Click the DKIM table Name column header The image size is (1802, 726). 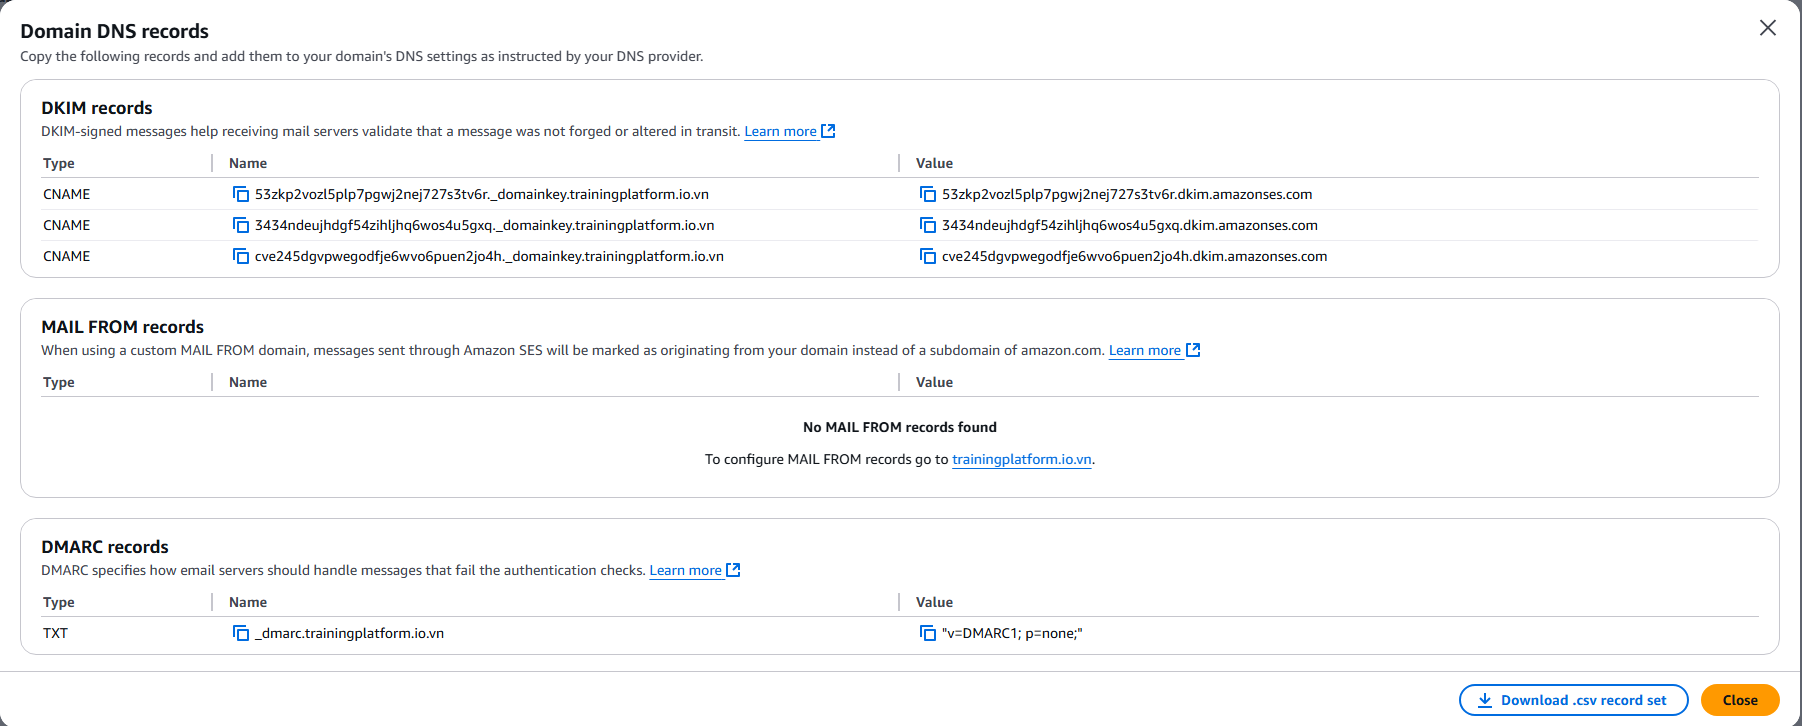(248, 163)
